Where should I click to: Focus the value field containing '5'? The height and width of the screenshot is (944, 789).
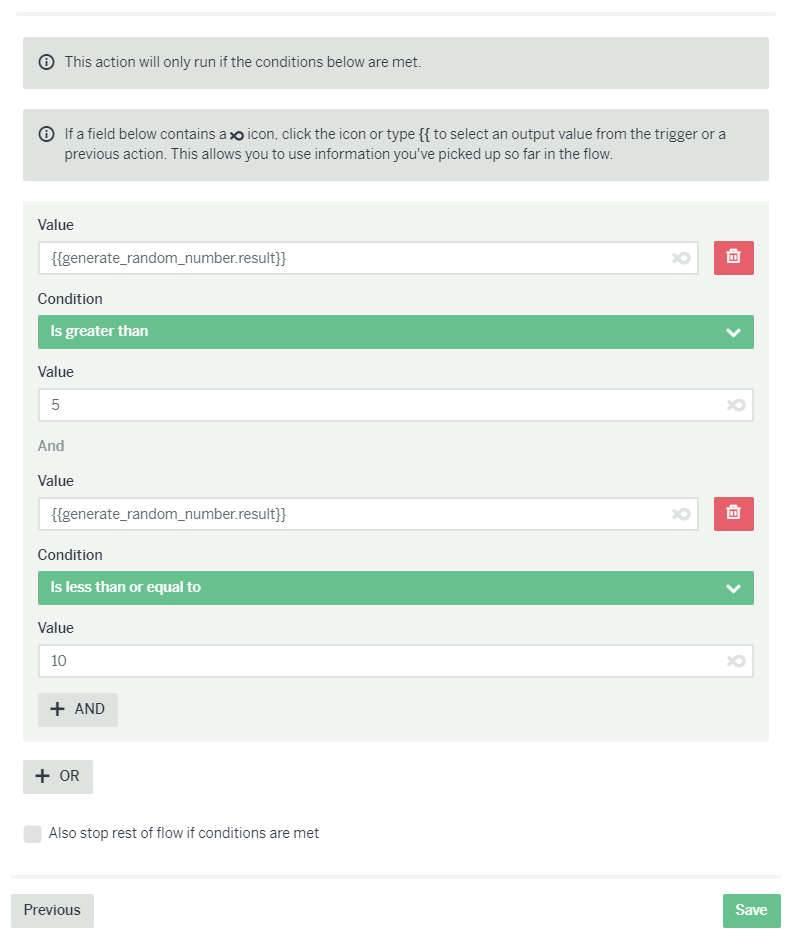click(x=380, y=405)
